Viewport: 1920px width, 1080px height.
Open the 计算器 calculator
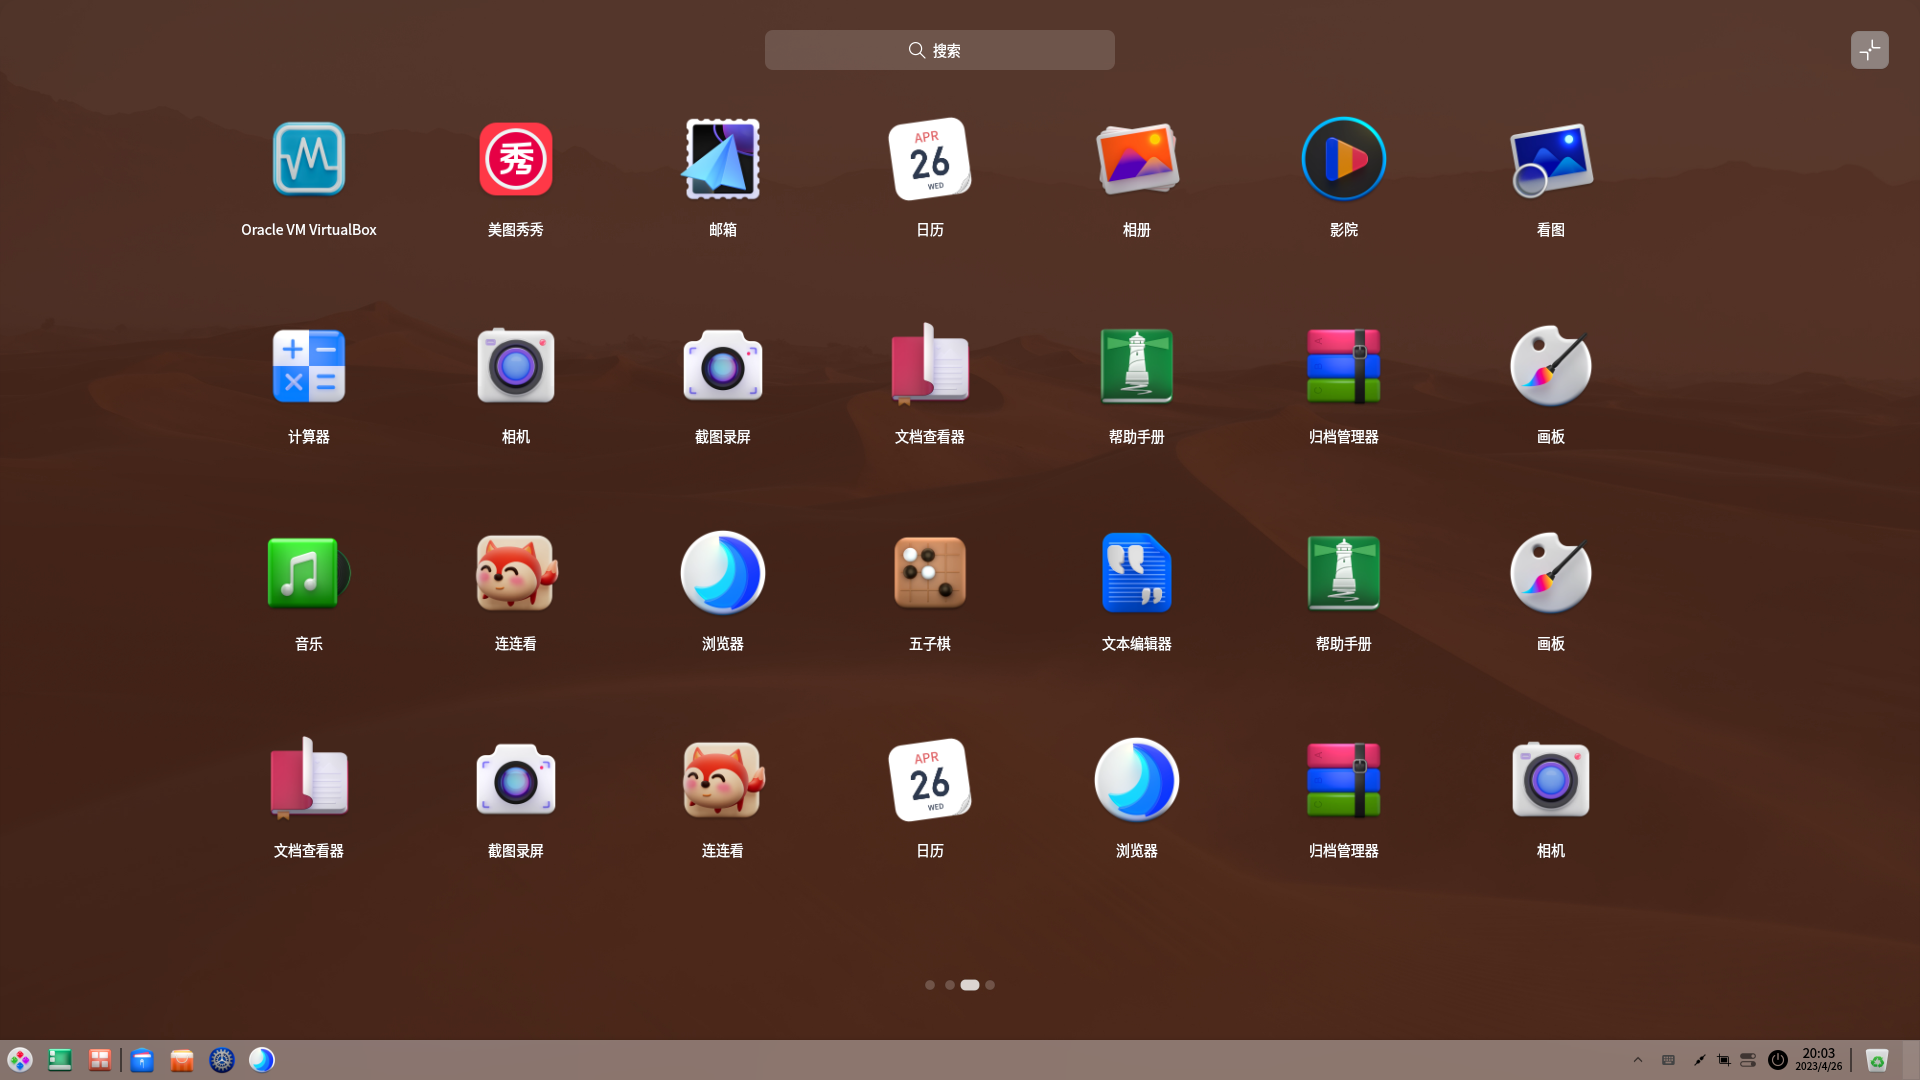(308, 366)
